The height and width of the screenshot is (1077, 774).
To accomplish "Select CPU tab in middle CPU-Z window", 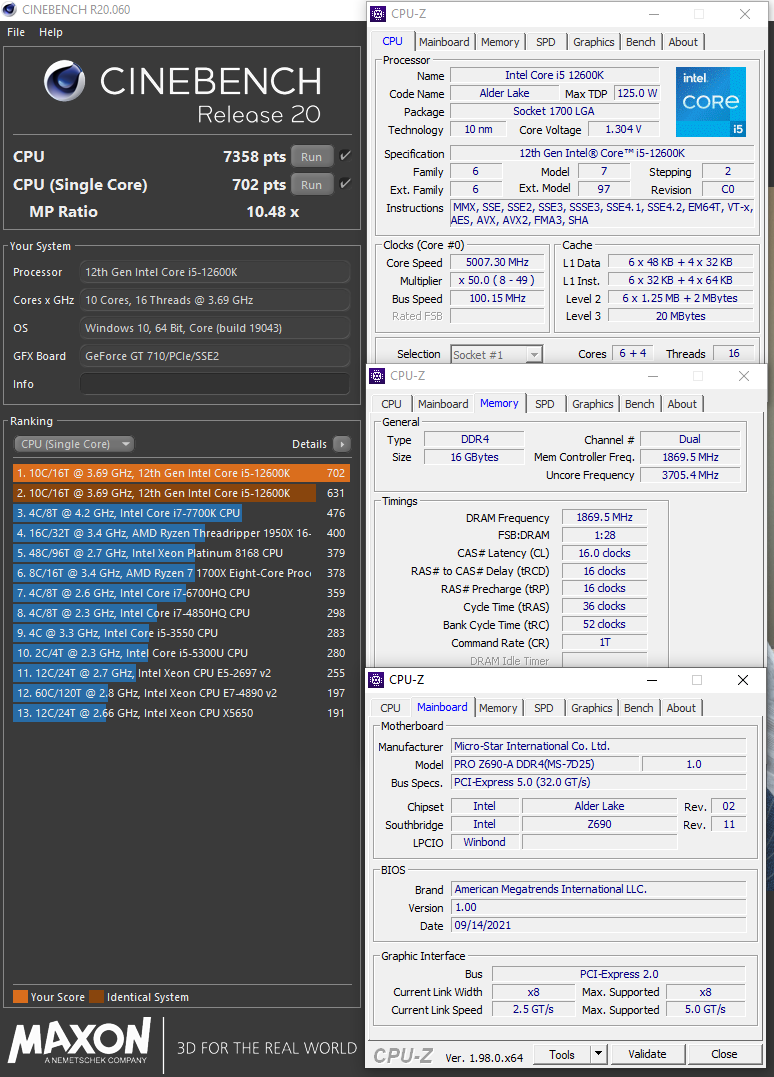I will (391, 404).
